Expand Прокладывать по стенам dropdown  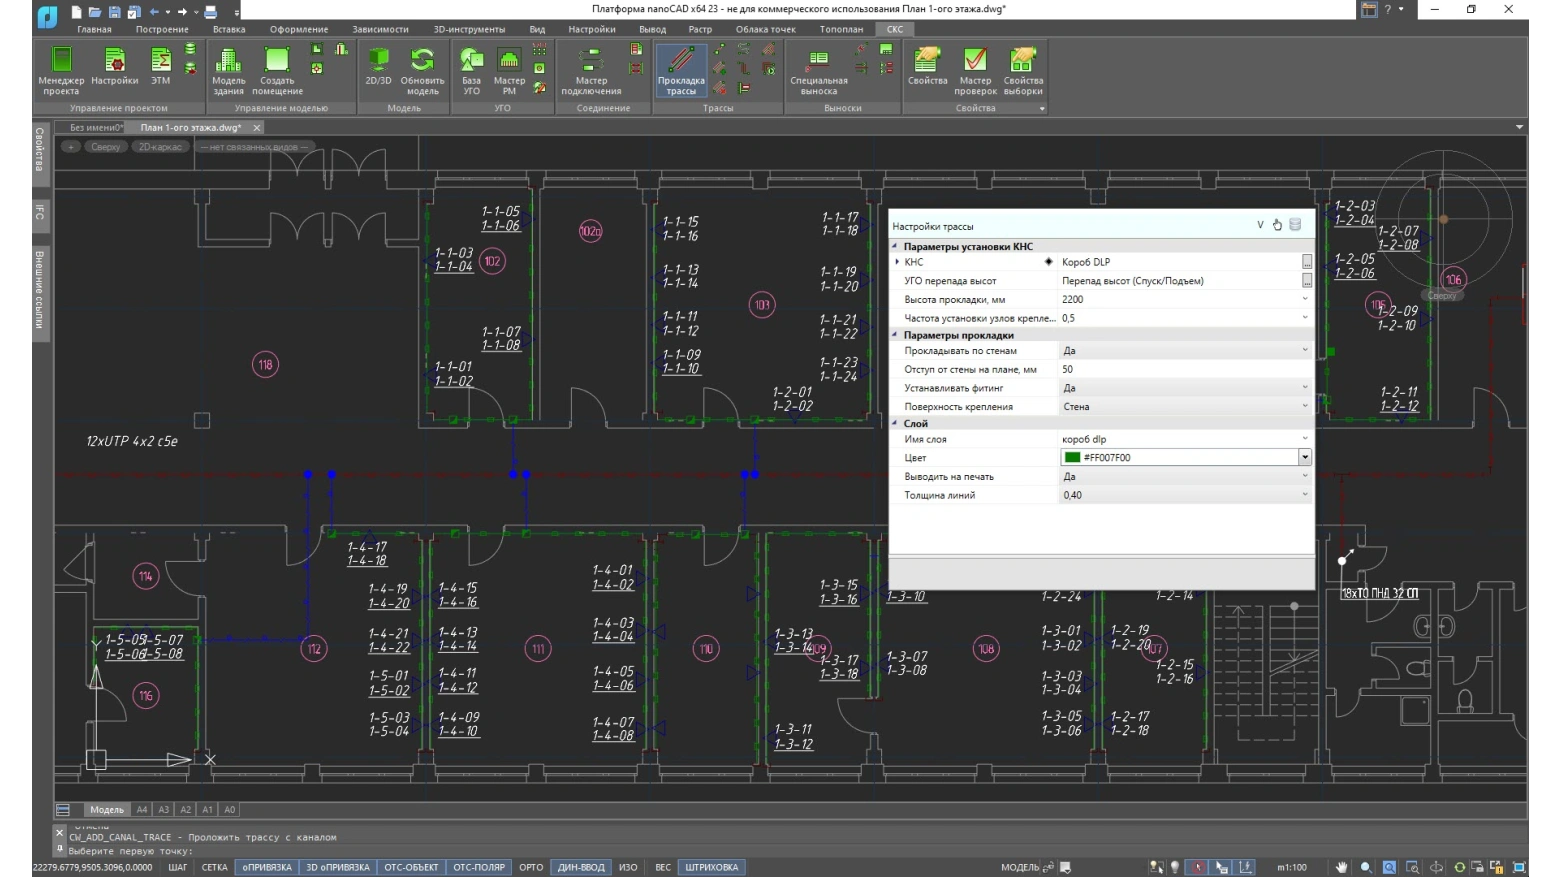click(1304, 351)
